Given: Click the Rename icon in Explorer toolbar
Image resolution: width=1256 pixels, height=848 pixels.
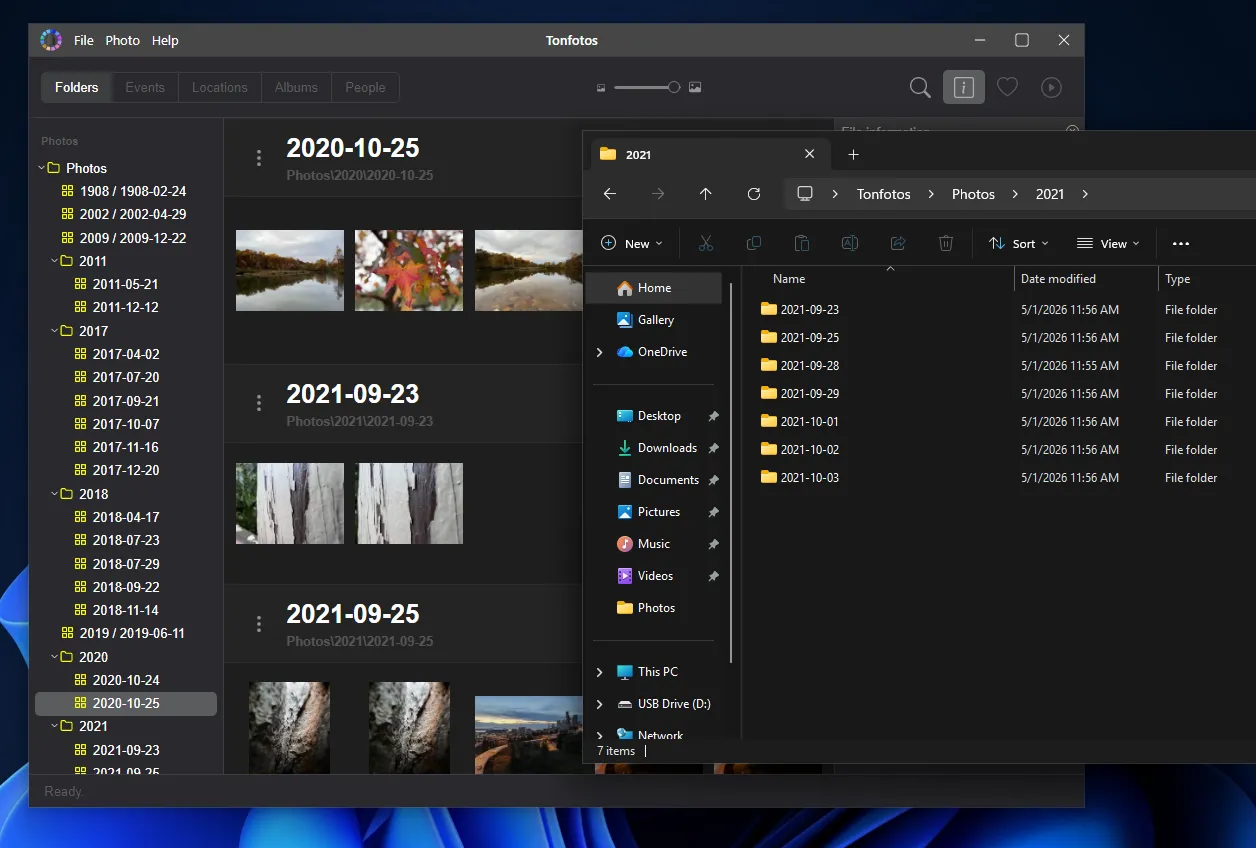Looking at the screenshot, I should pos(850,243).
